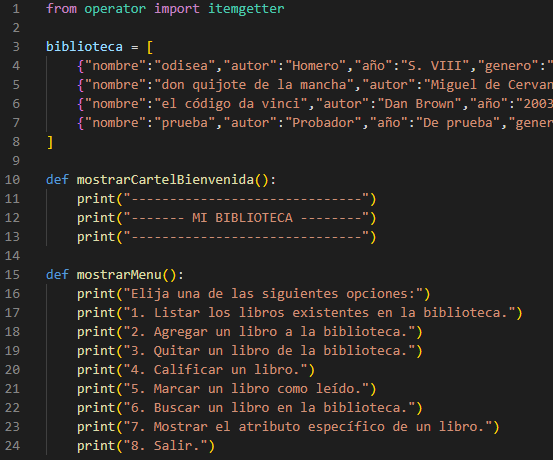This screenshot has width=553, height=460.
Task: Click the from keyword on the first line
Action: (61, 8)
